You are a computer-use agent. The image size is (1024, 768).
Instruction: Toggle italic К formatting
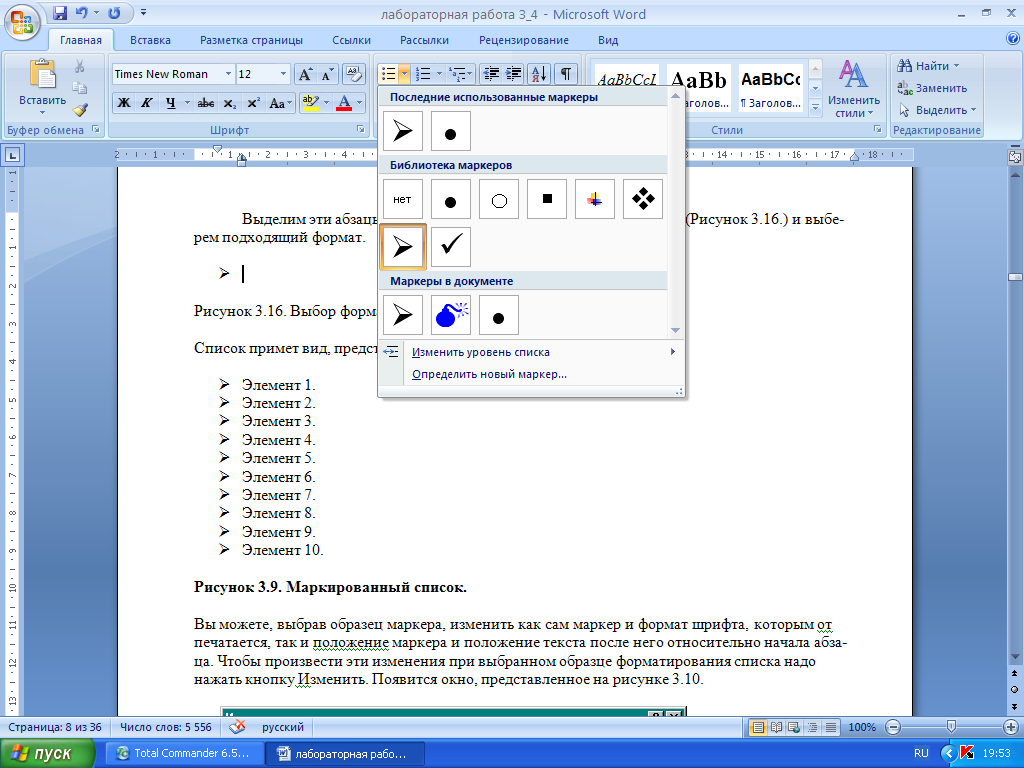tap(147, 103)
